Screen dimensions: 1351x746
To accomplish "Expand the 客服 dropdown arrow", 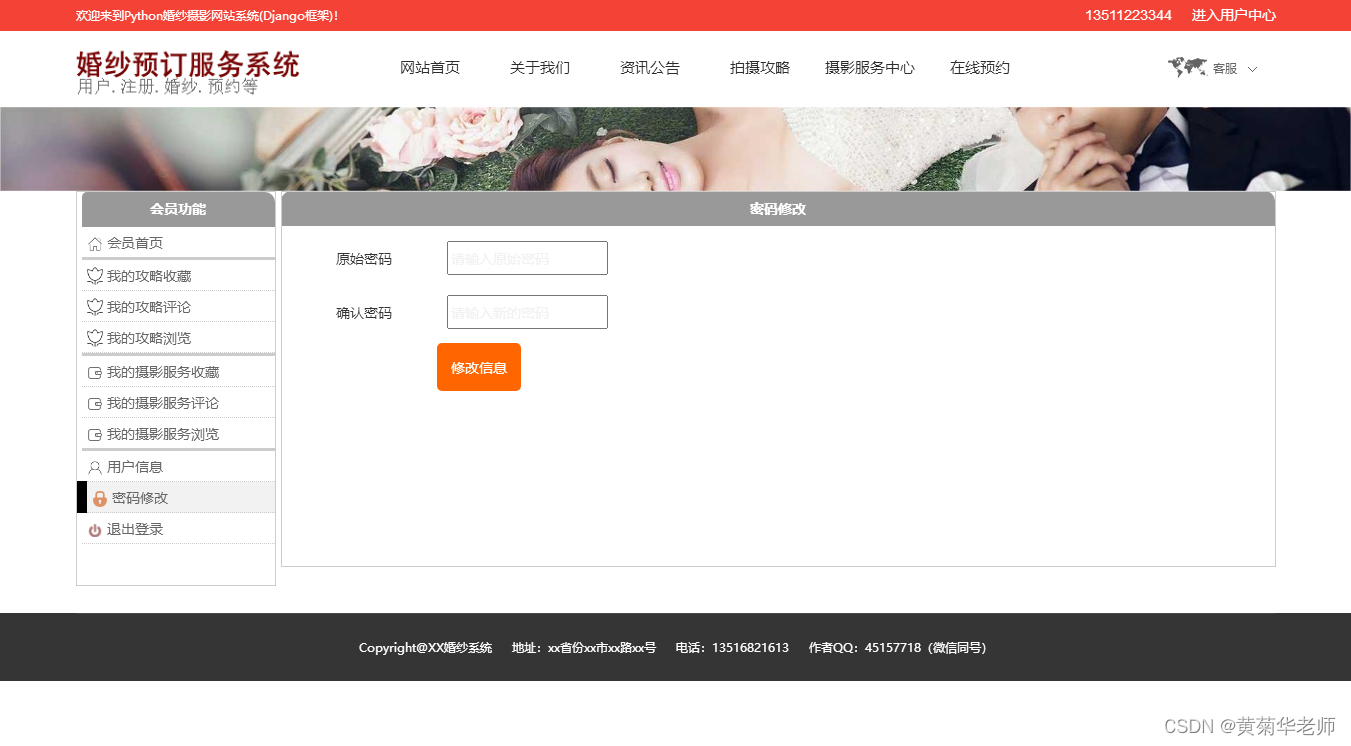I will [x=1253, y=69].
